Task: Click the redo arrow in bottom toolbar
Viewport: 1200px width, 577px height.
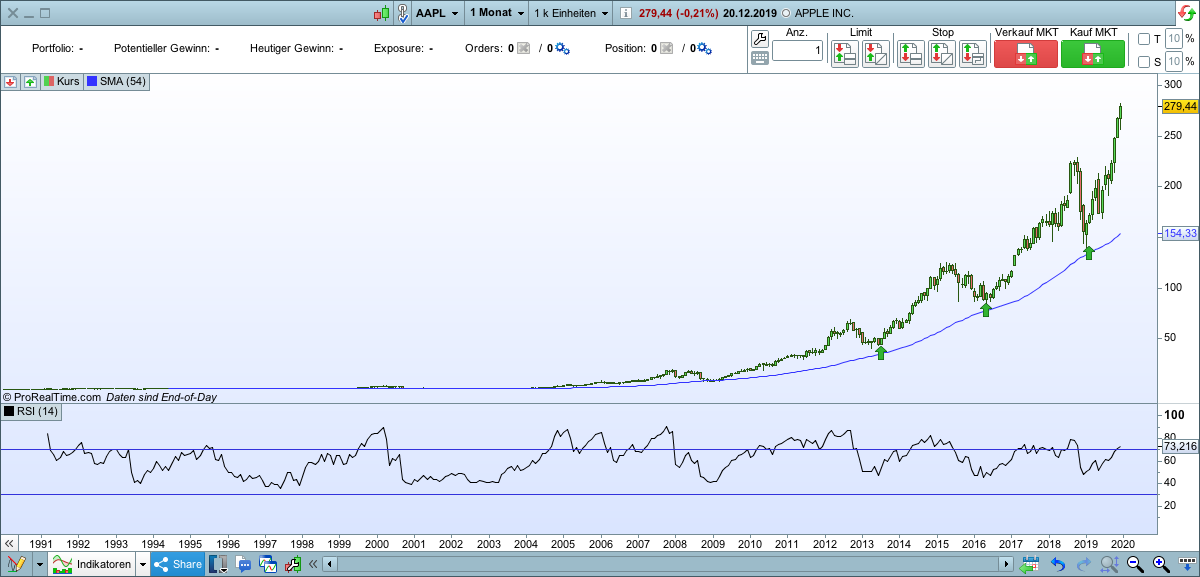Action: point(1084,564)
